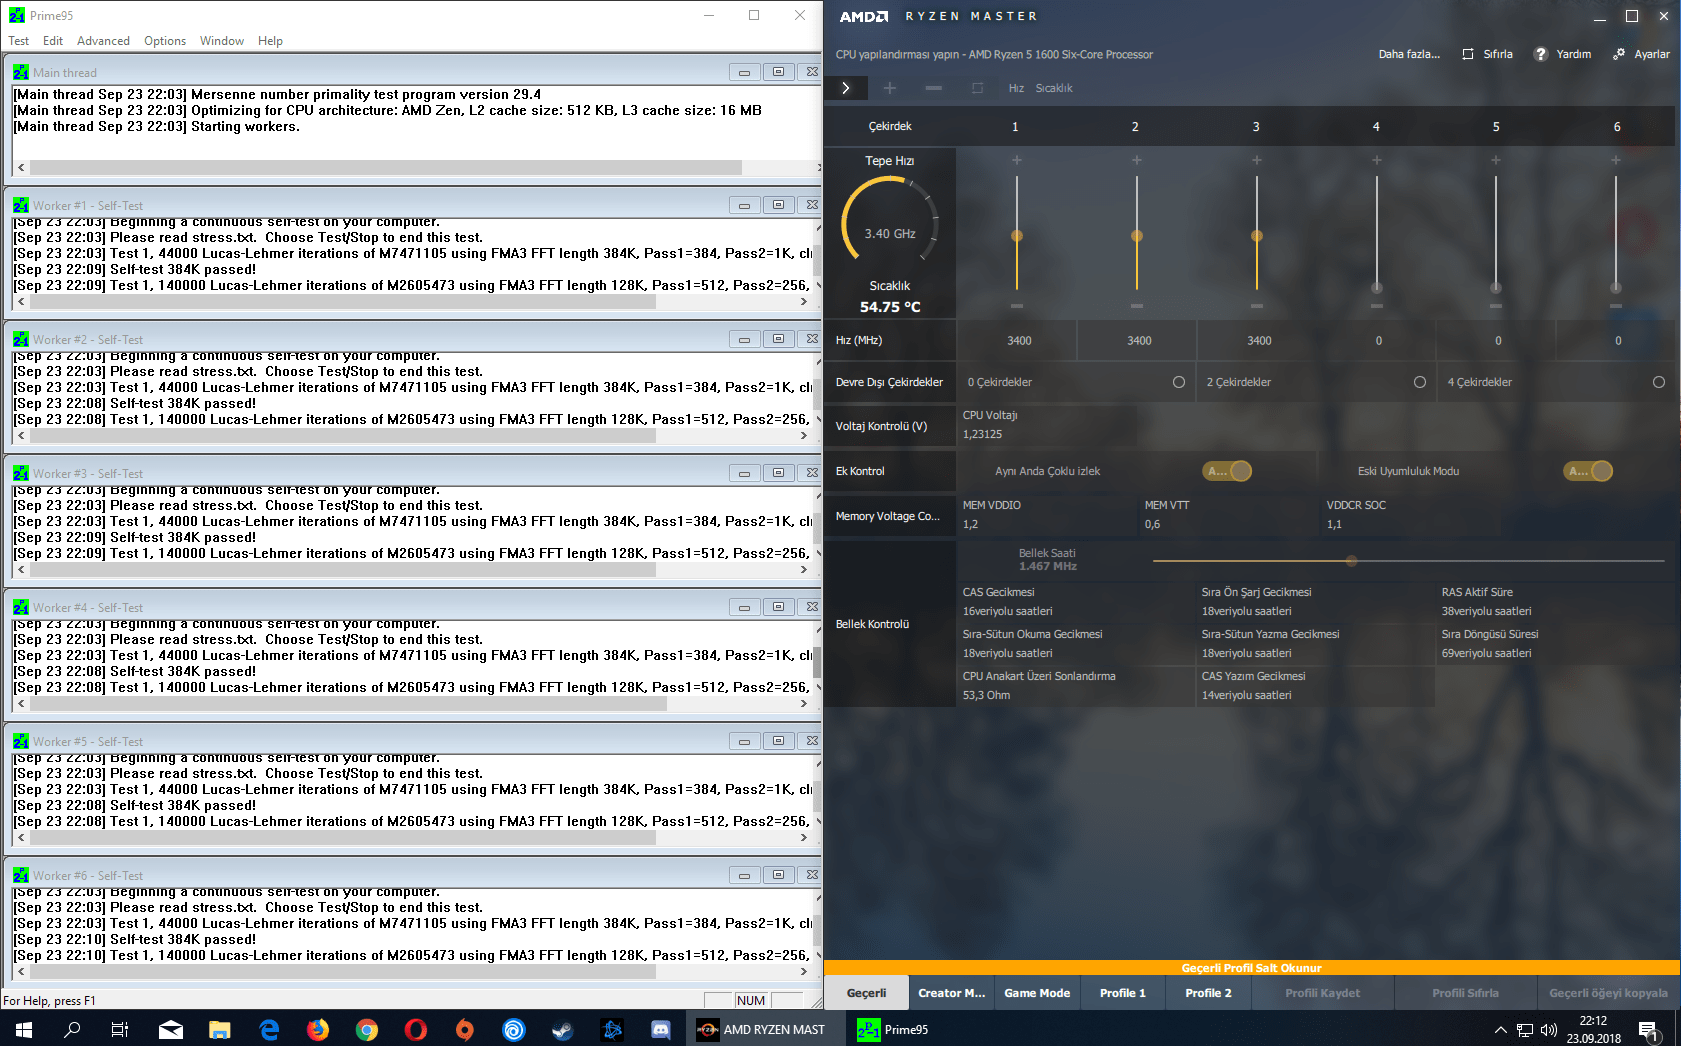This screenshot has width=1681, height=1046.
Task: Increase core 2 speed with plus icon
Action: pos(1137,160)
